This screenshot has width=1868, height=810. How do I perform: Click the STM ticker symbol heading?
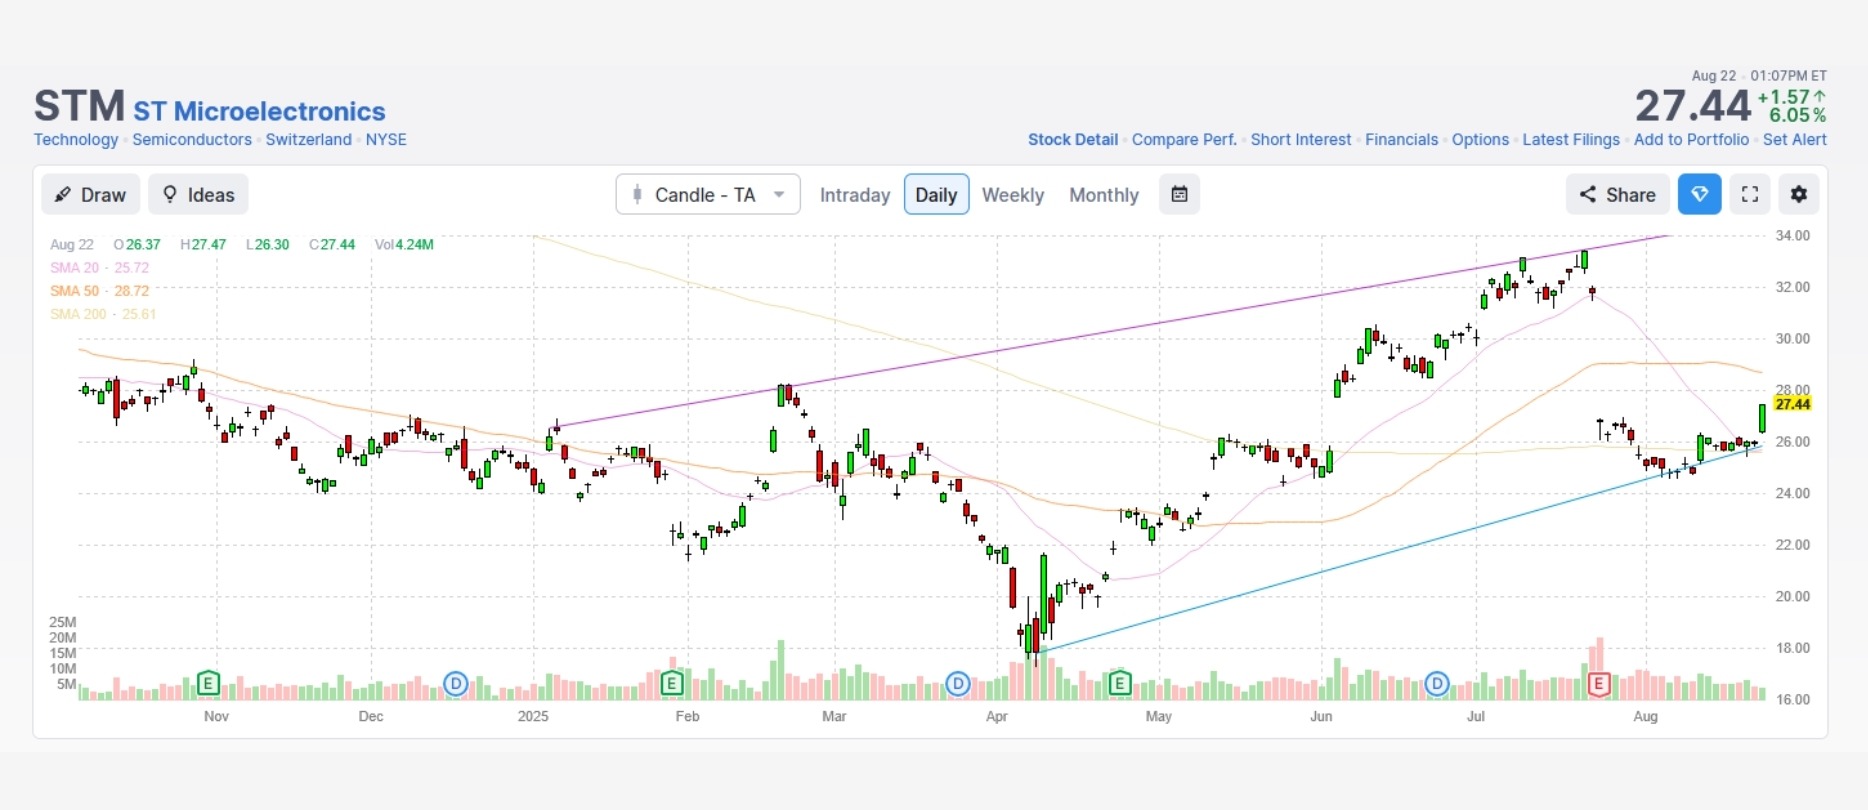(x=79, y=106)
